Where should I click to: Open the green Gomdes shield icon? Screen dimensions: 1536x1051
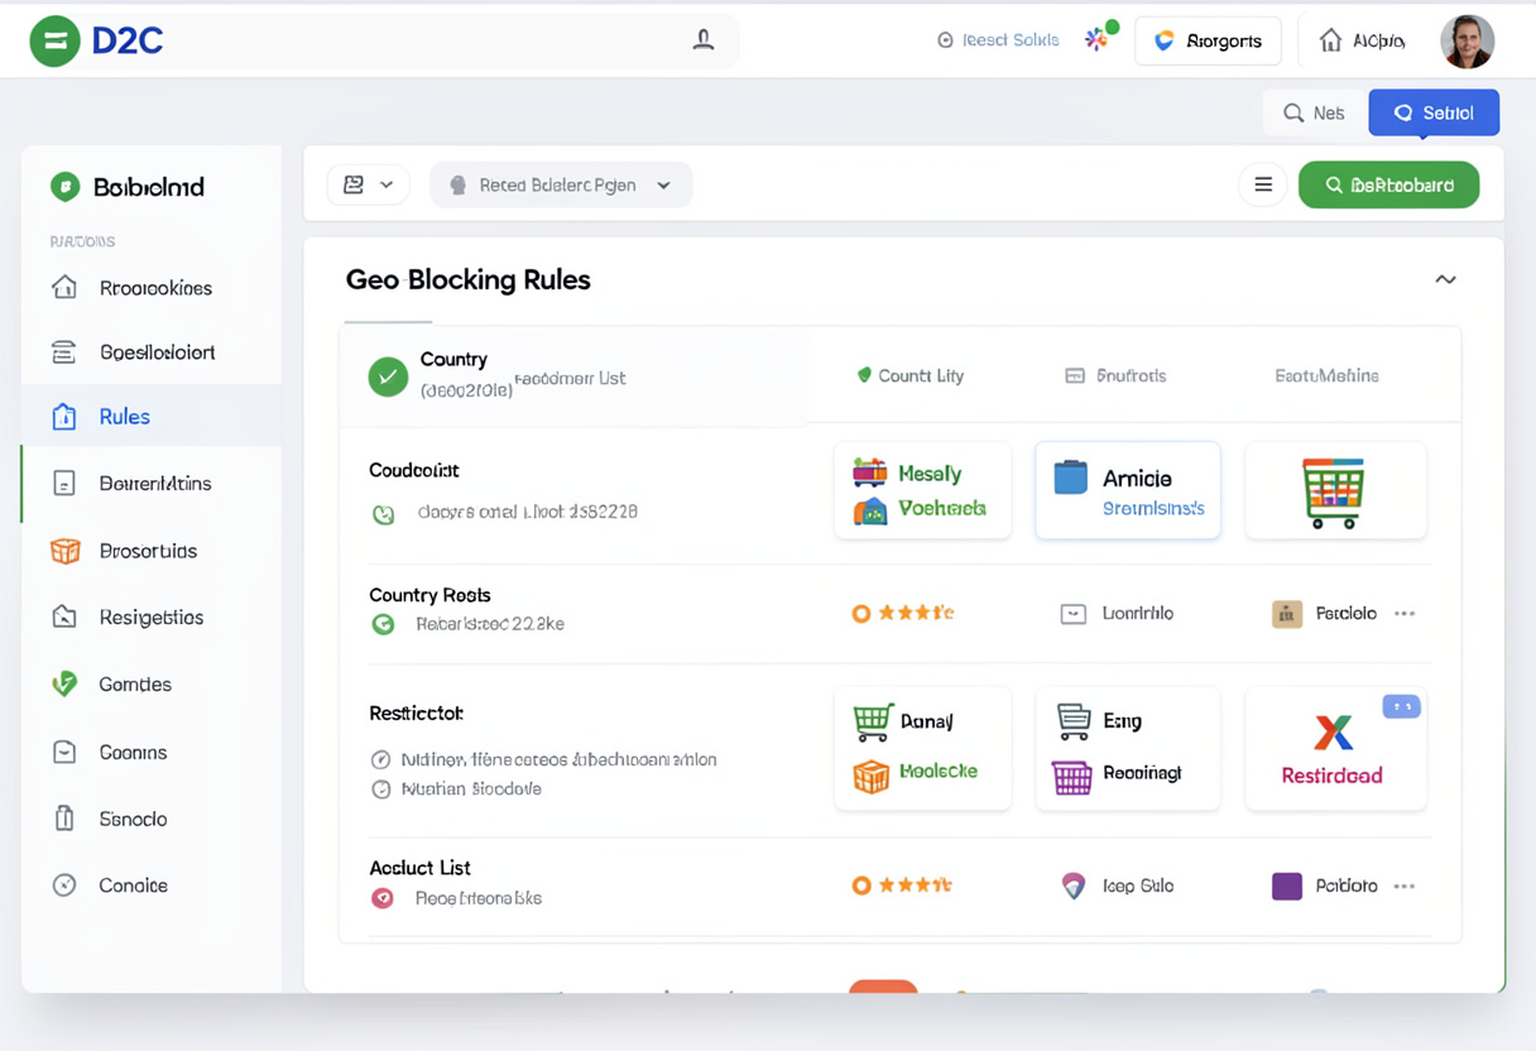(64, 684)
